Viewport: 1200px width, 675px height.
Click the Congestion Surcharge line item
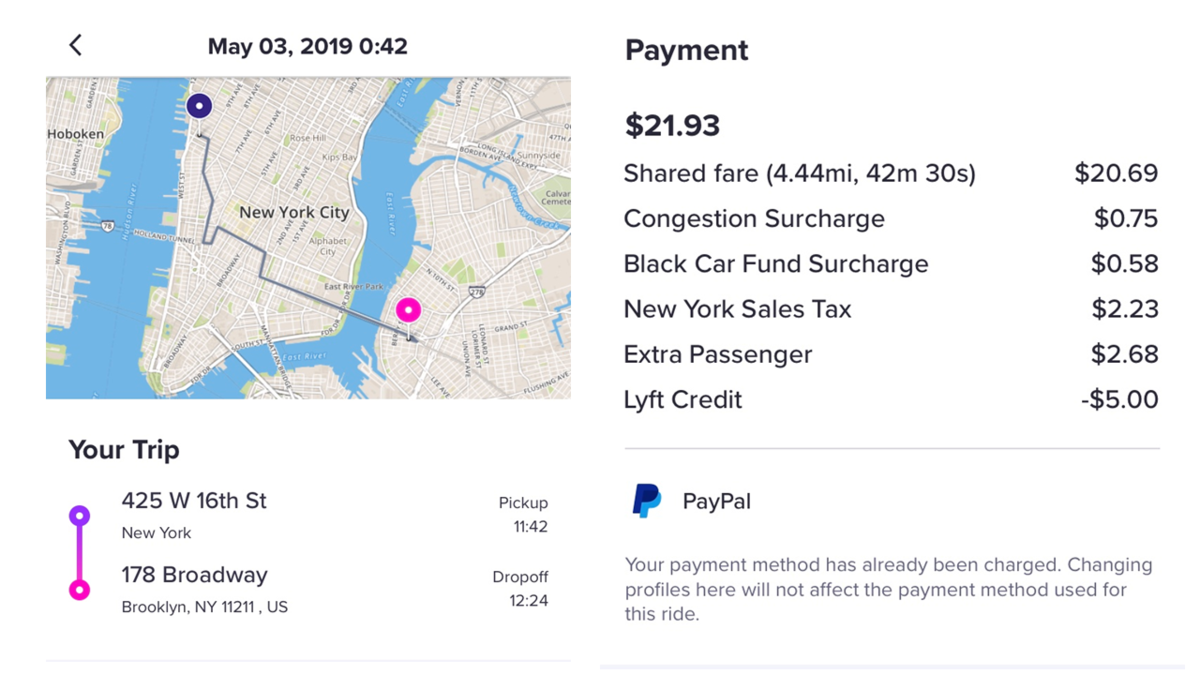point(891,219)
